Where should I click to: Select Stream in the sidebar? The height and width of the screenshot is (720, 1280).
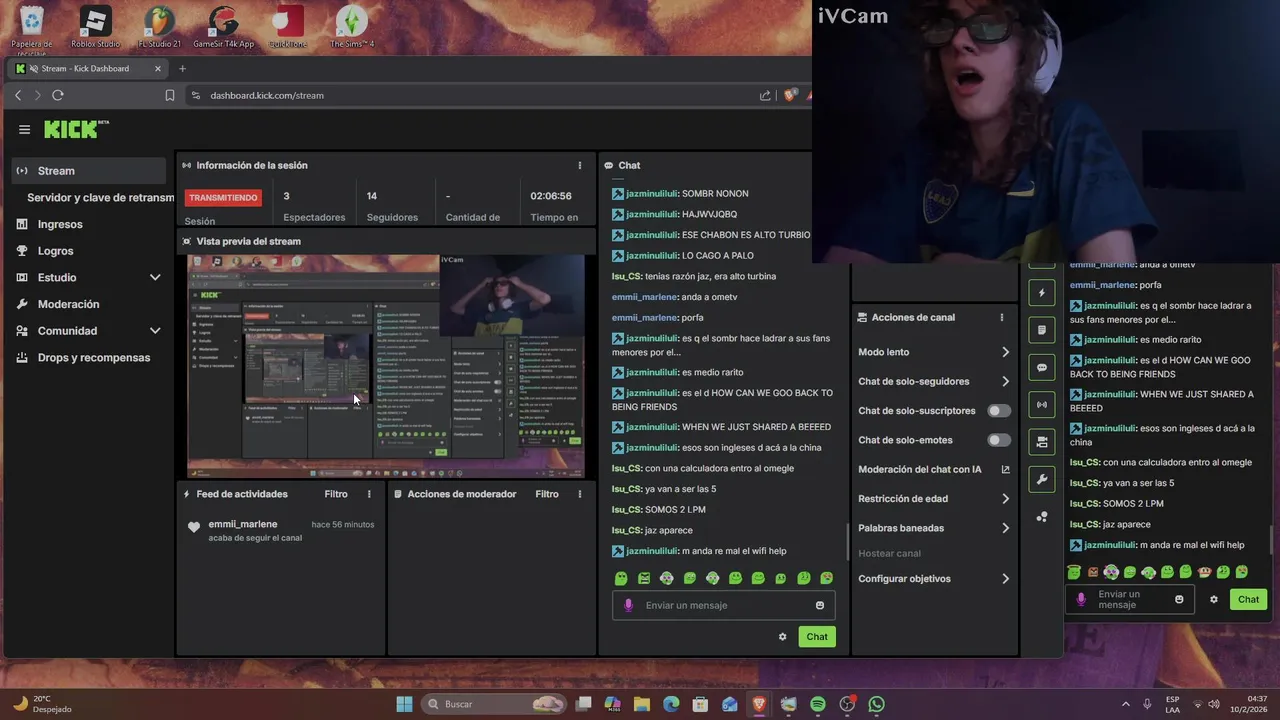pos(90,171)
